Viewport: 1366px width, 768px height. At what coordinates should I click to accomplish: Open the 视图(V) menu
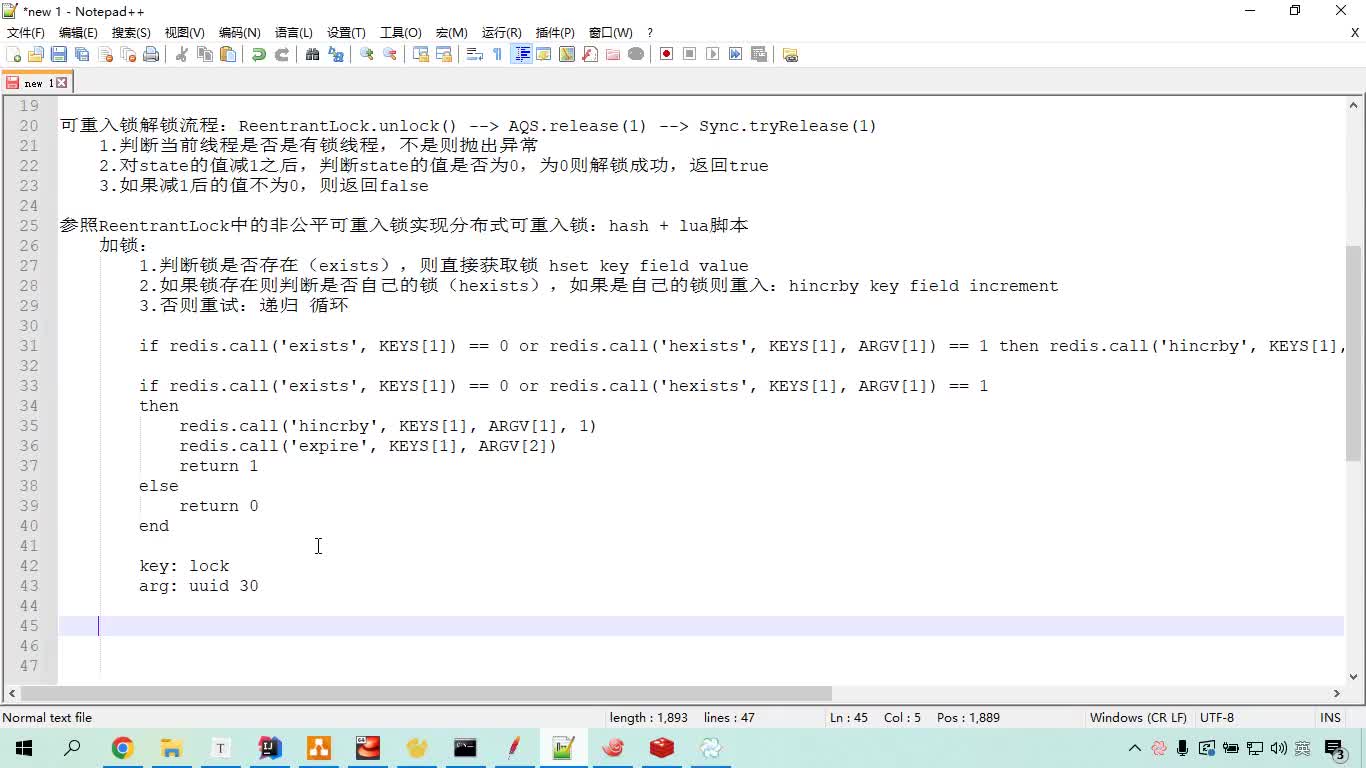pyautogui.click(x=185, y=33)
